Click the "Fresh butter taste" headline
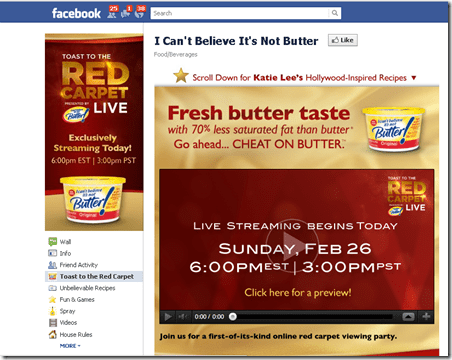 tap(259, 113)
